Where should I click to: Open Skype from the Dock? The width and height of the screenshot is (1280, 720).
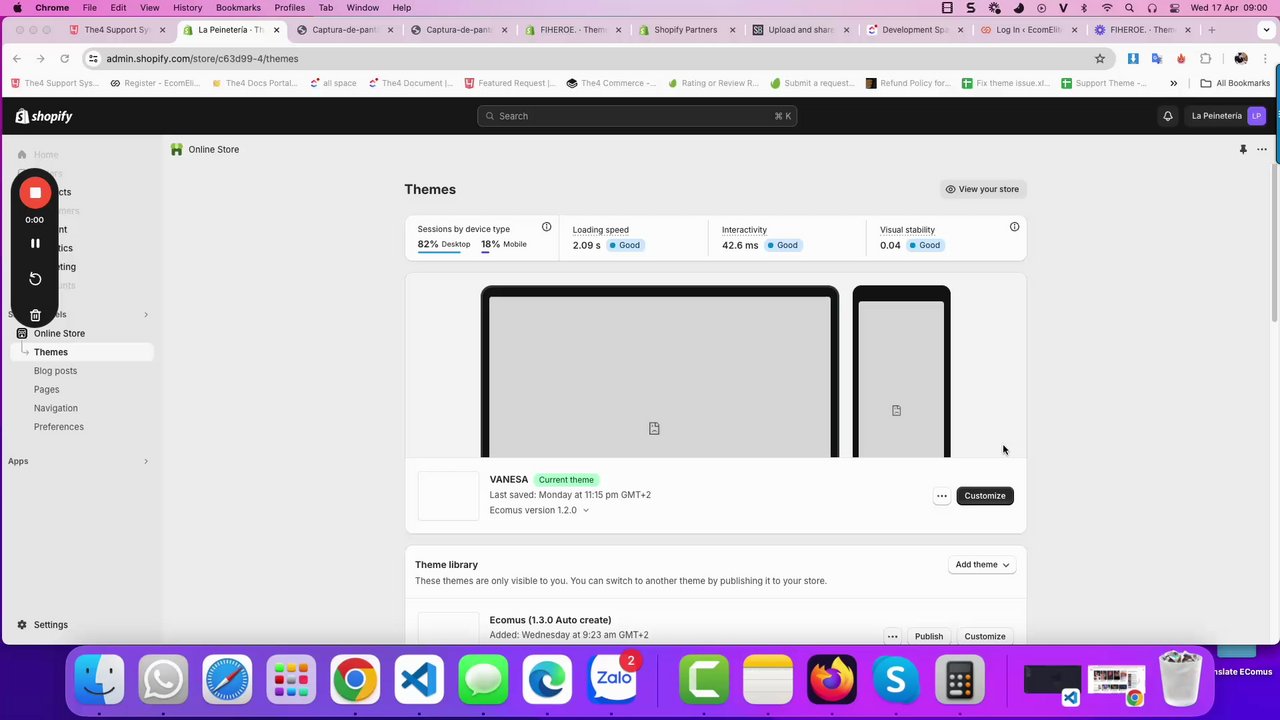point(896,680)
